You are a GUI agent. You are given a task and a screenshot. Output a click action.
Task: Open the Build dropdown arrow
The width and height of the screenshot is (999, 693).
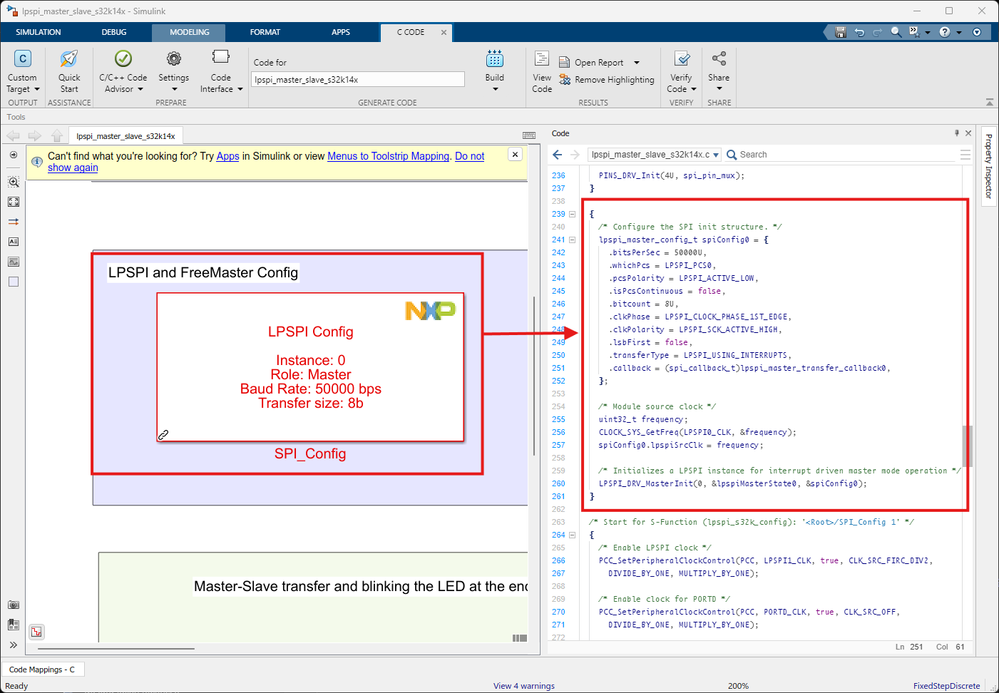(x=494, y=89)
